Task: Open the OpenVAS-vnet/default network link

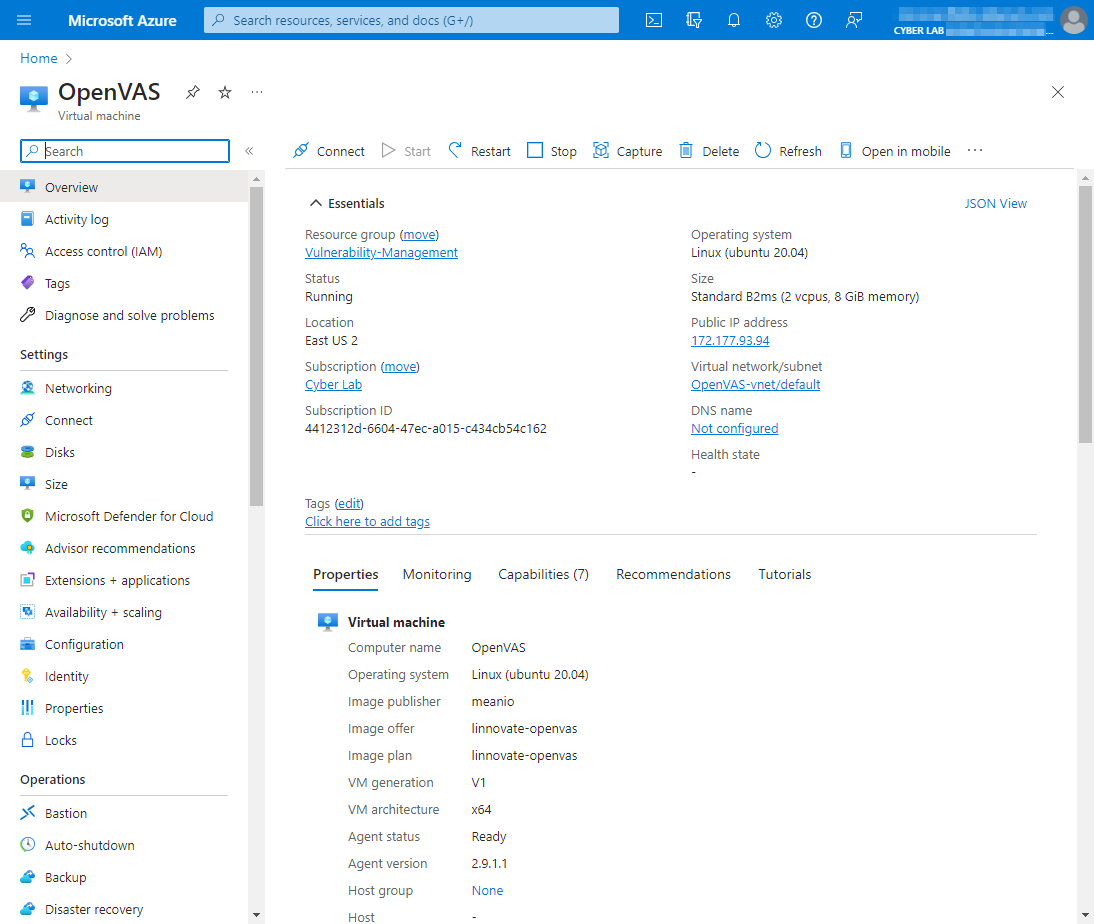Action: [756, 385]
